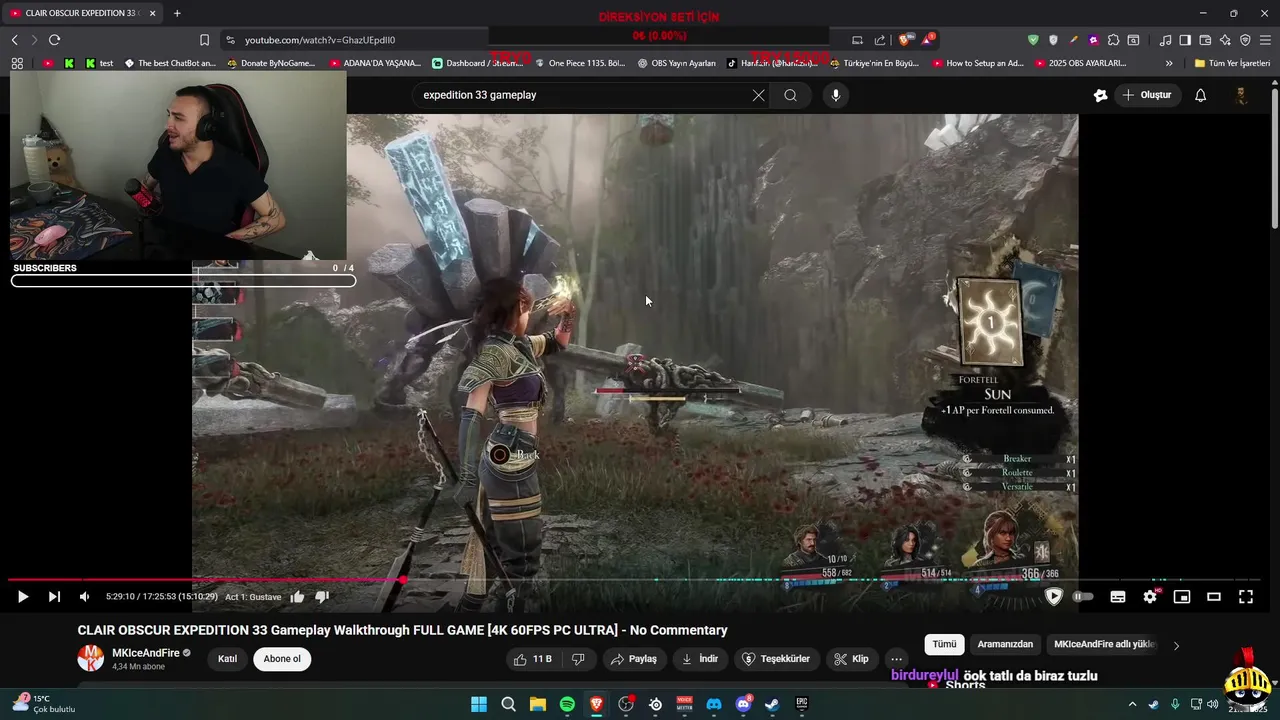
Task: Open the browser extensions puzzle icon
Action: (1113, 40)
